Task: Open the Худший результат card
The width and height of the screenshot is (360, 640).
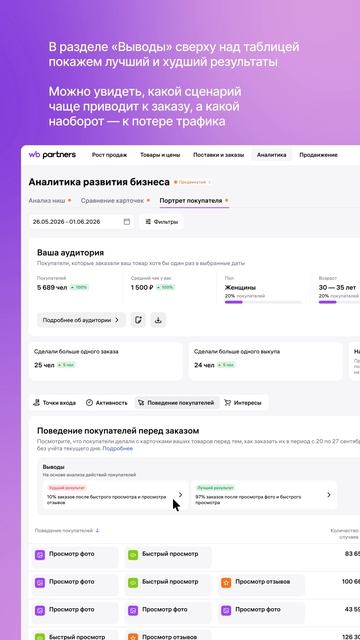Action: [x=115, y=495]
